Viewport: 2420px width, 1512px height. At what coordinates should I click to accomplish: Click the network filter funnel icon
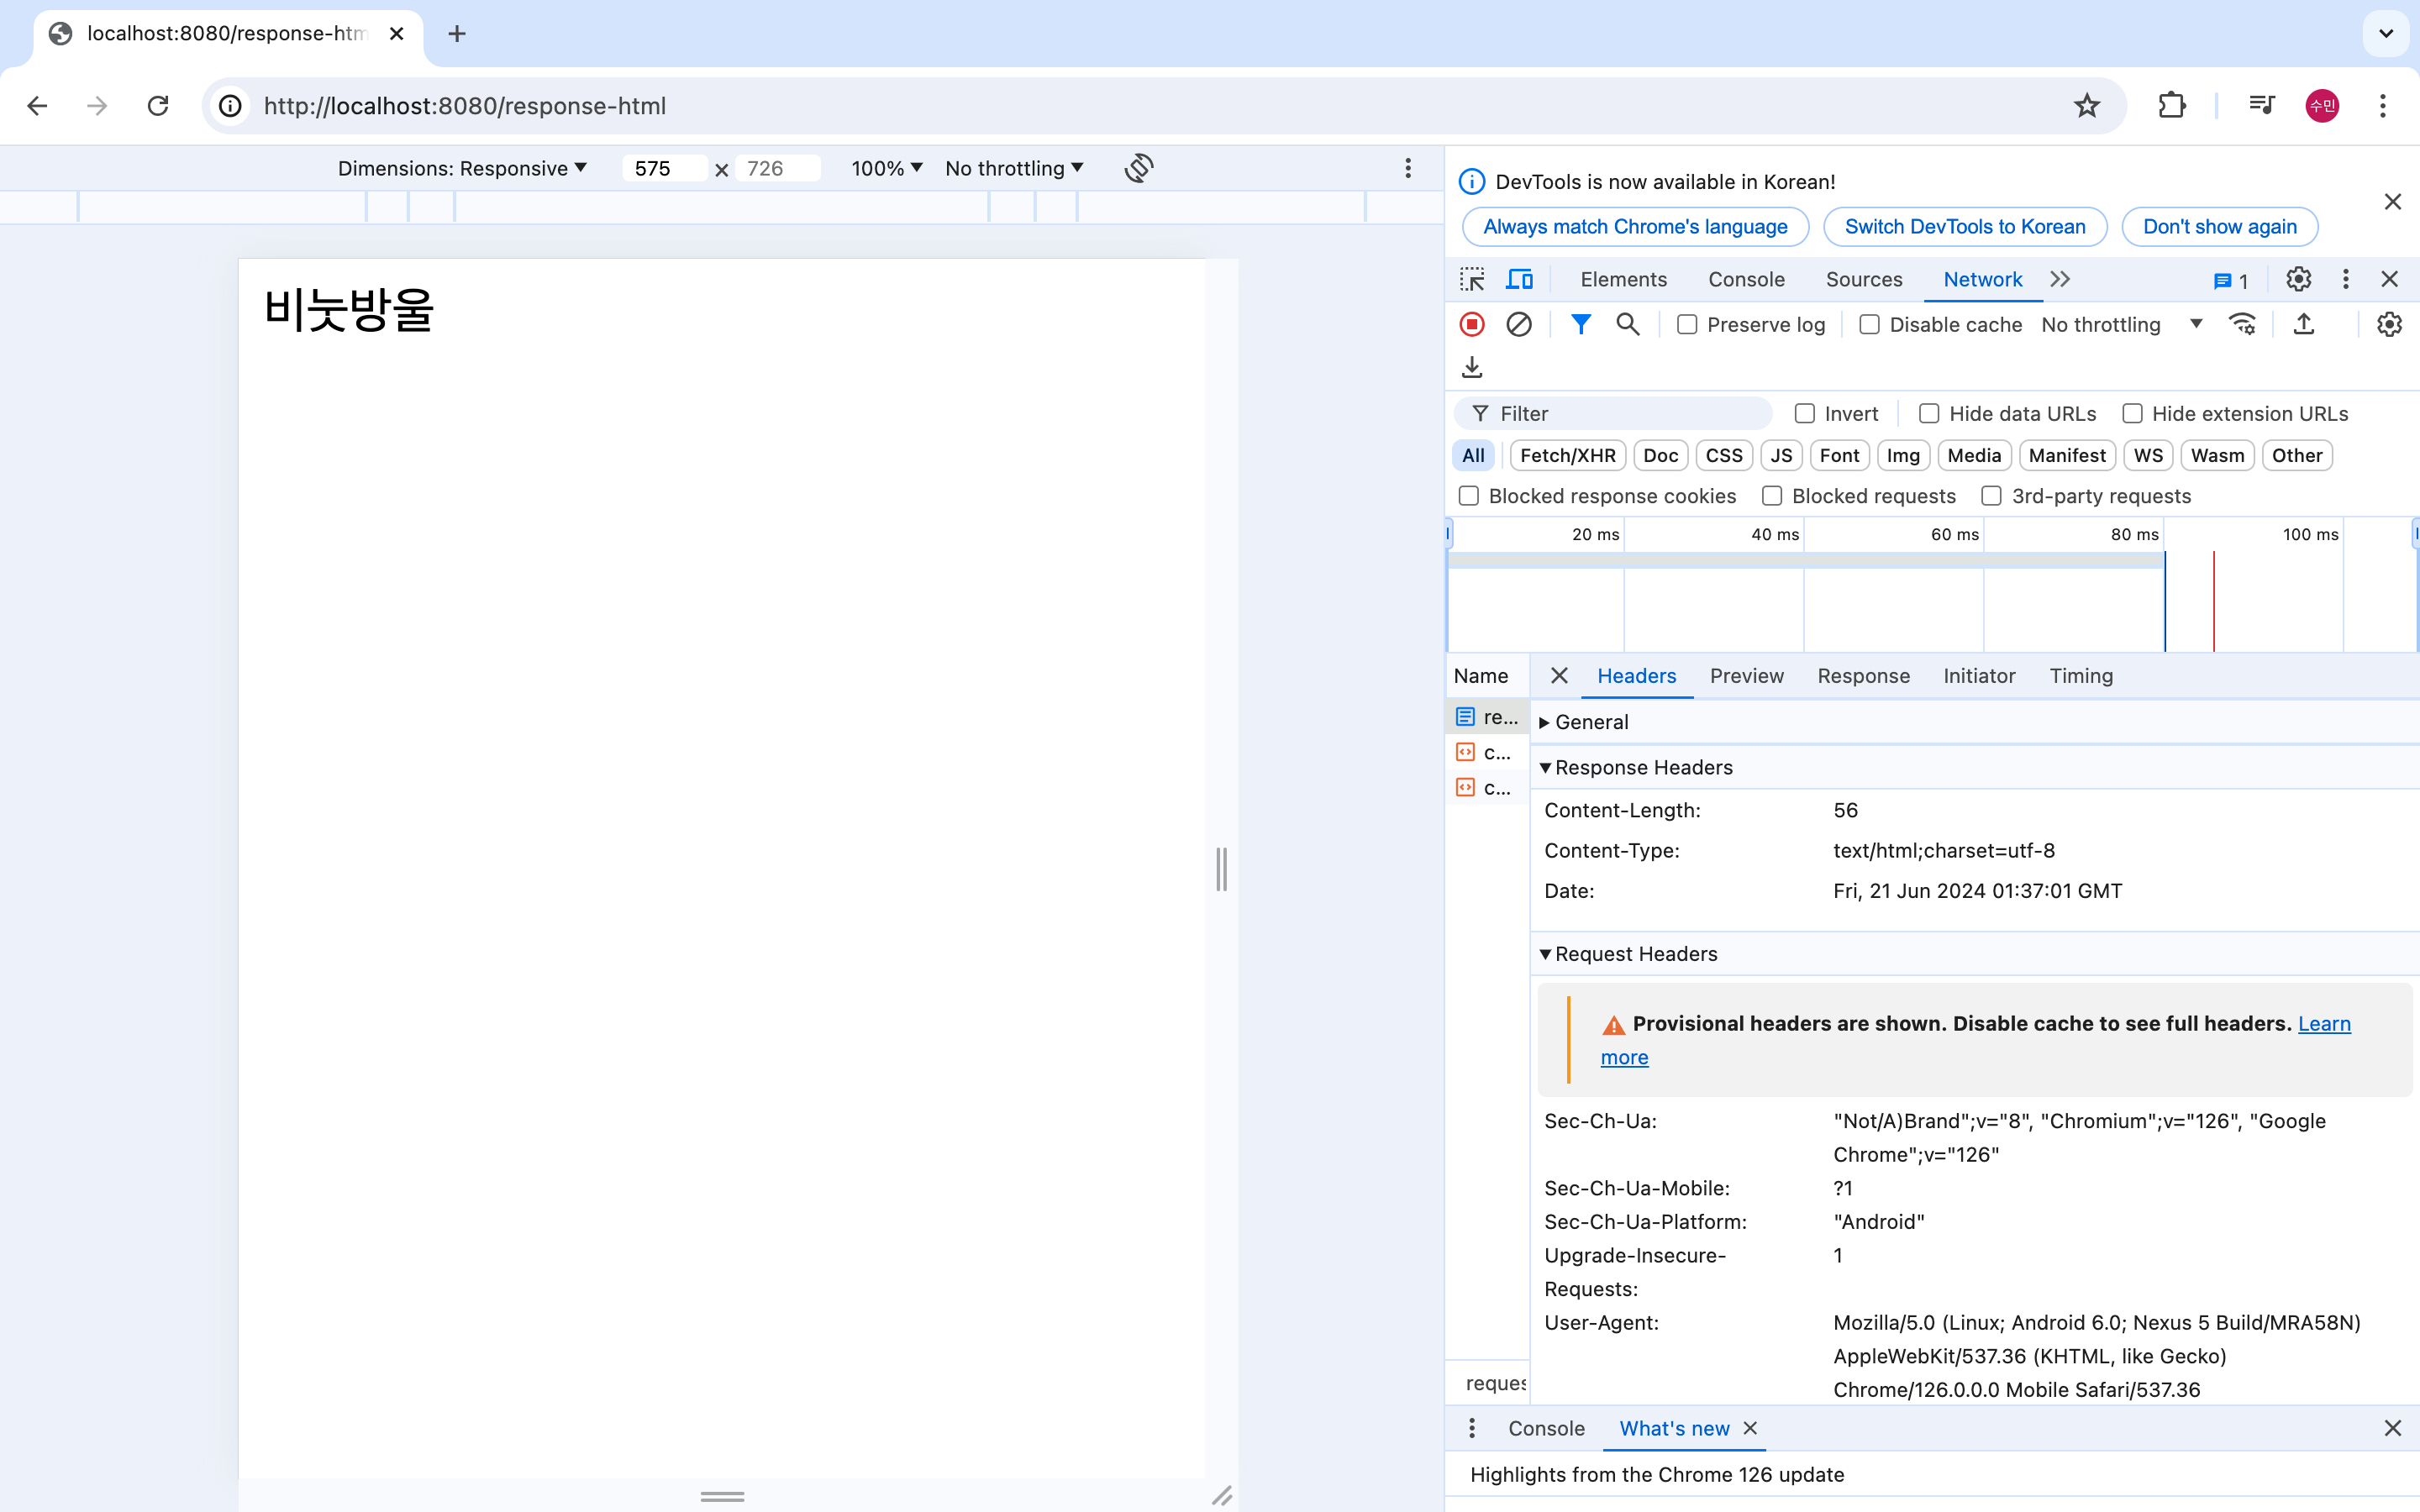pyautogui.click(x=1580, y=325)
